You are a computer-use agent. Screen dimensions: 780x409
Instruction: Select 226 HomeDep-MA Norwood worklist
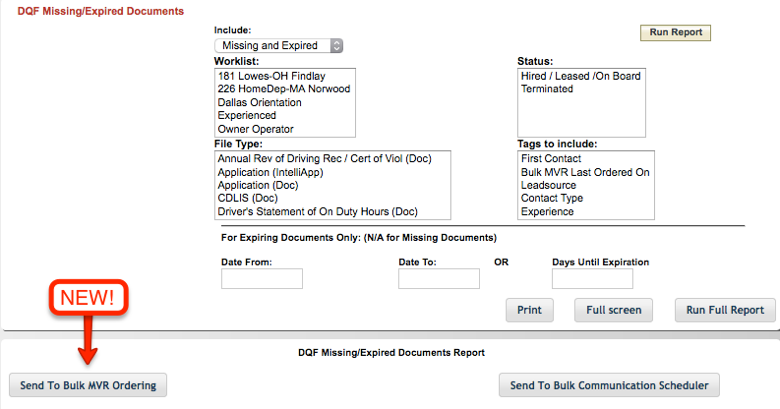pos(285,89)
